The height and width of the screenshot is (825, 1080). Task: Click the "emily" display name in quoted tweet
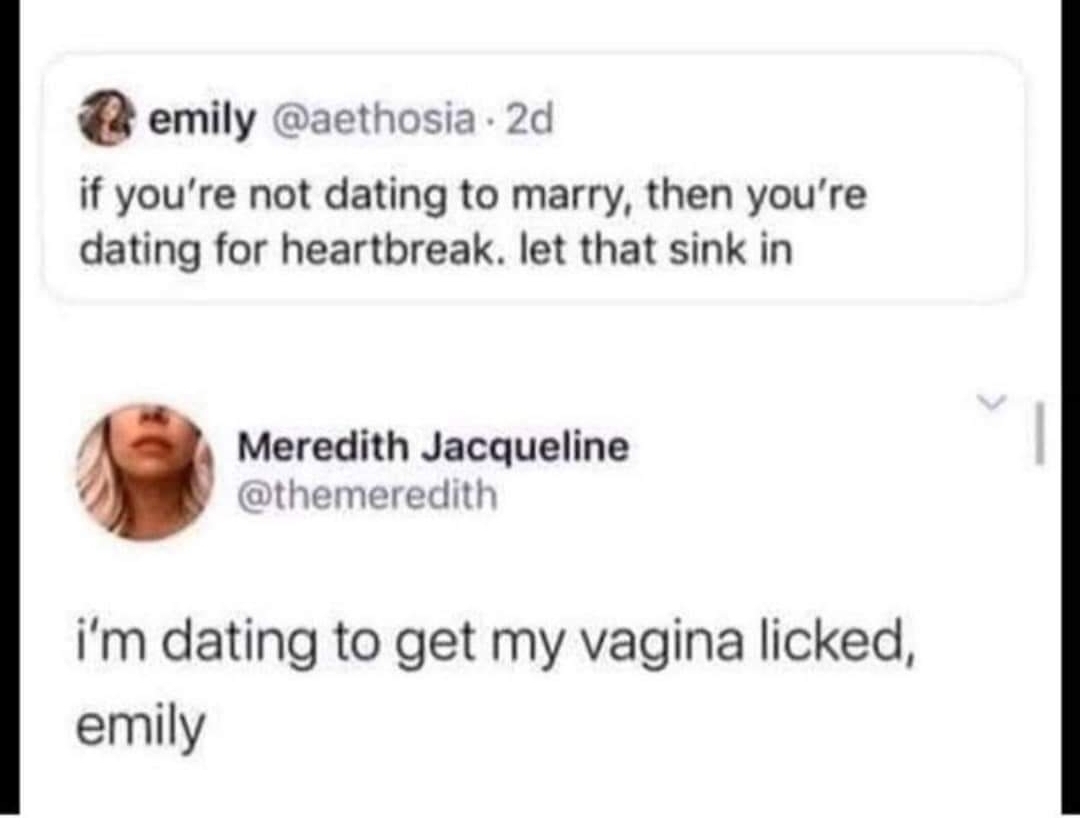point(202,123)
